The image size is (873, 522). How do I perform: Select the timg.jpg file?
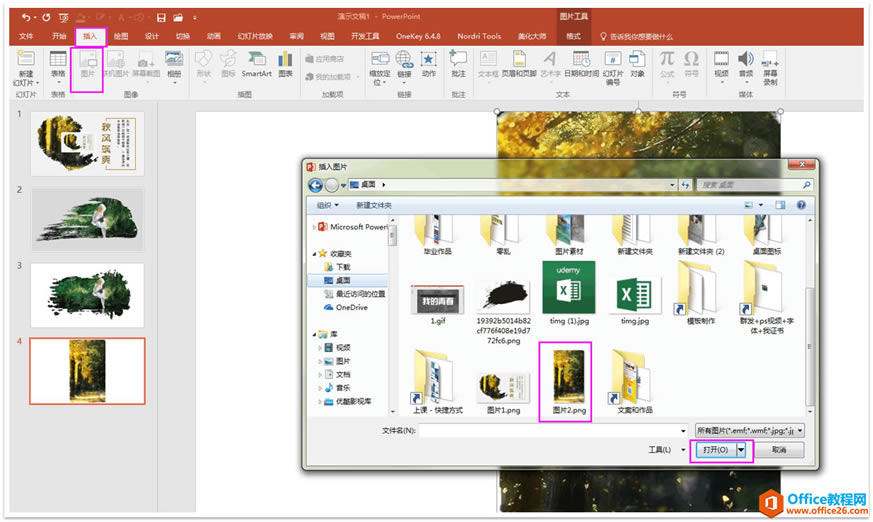pyautogui.click(x=635, y=301)
